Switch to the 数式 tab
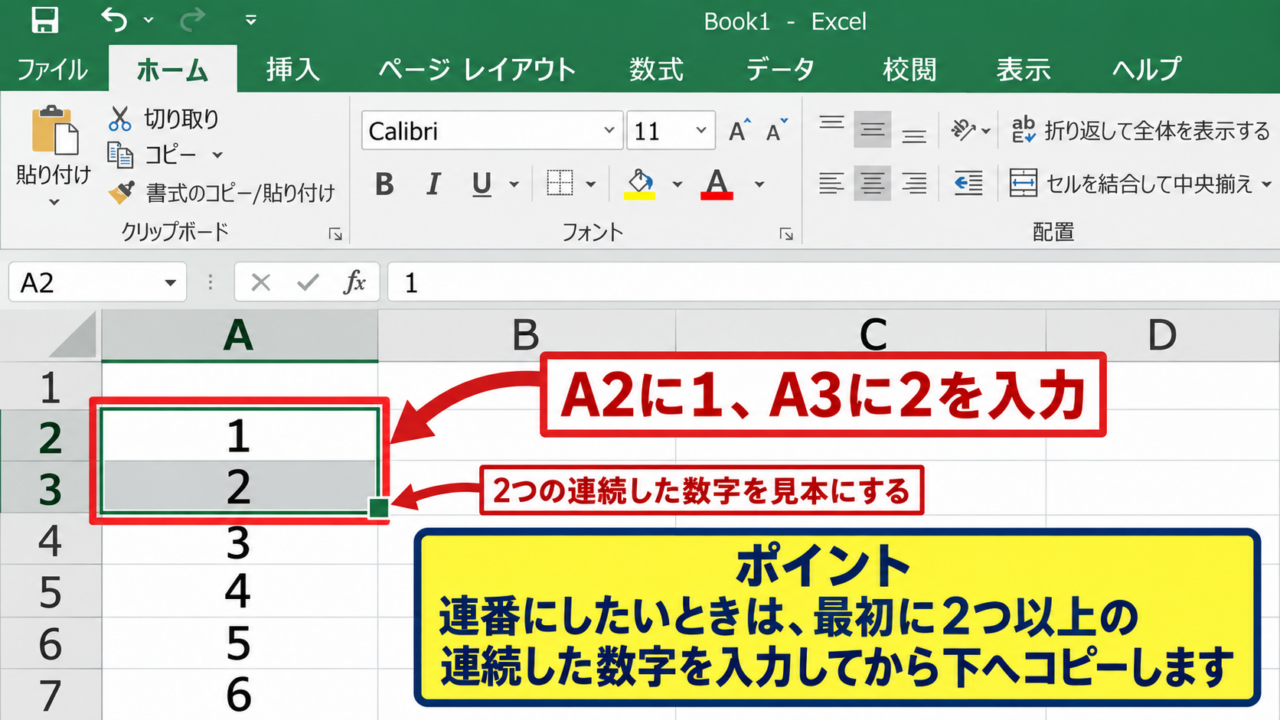The width and height of the screenshot is (1280, 720). coord(657,69)
